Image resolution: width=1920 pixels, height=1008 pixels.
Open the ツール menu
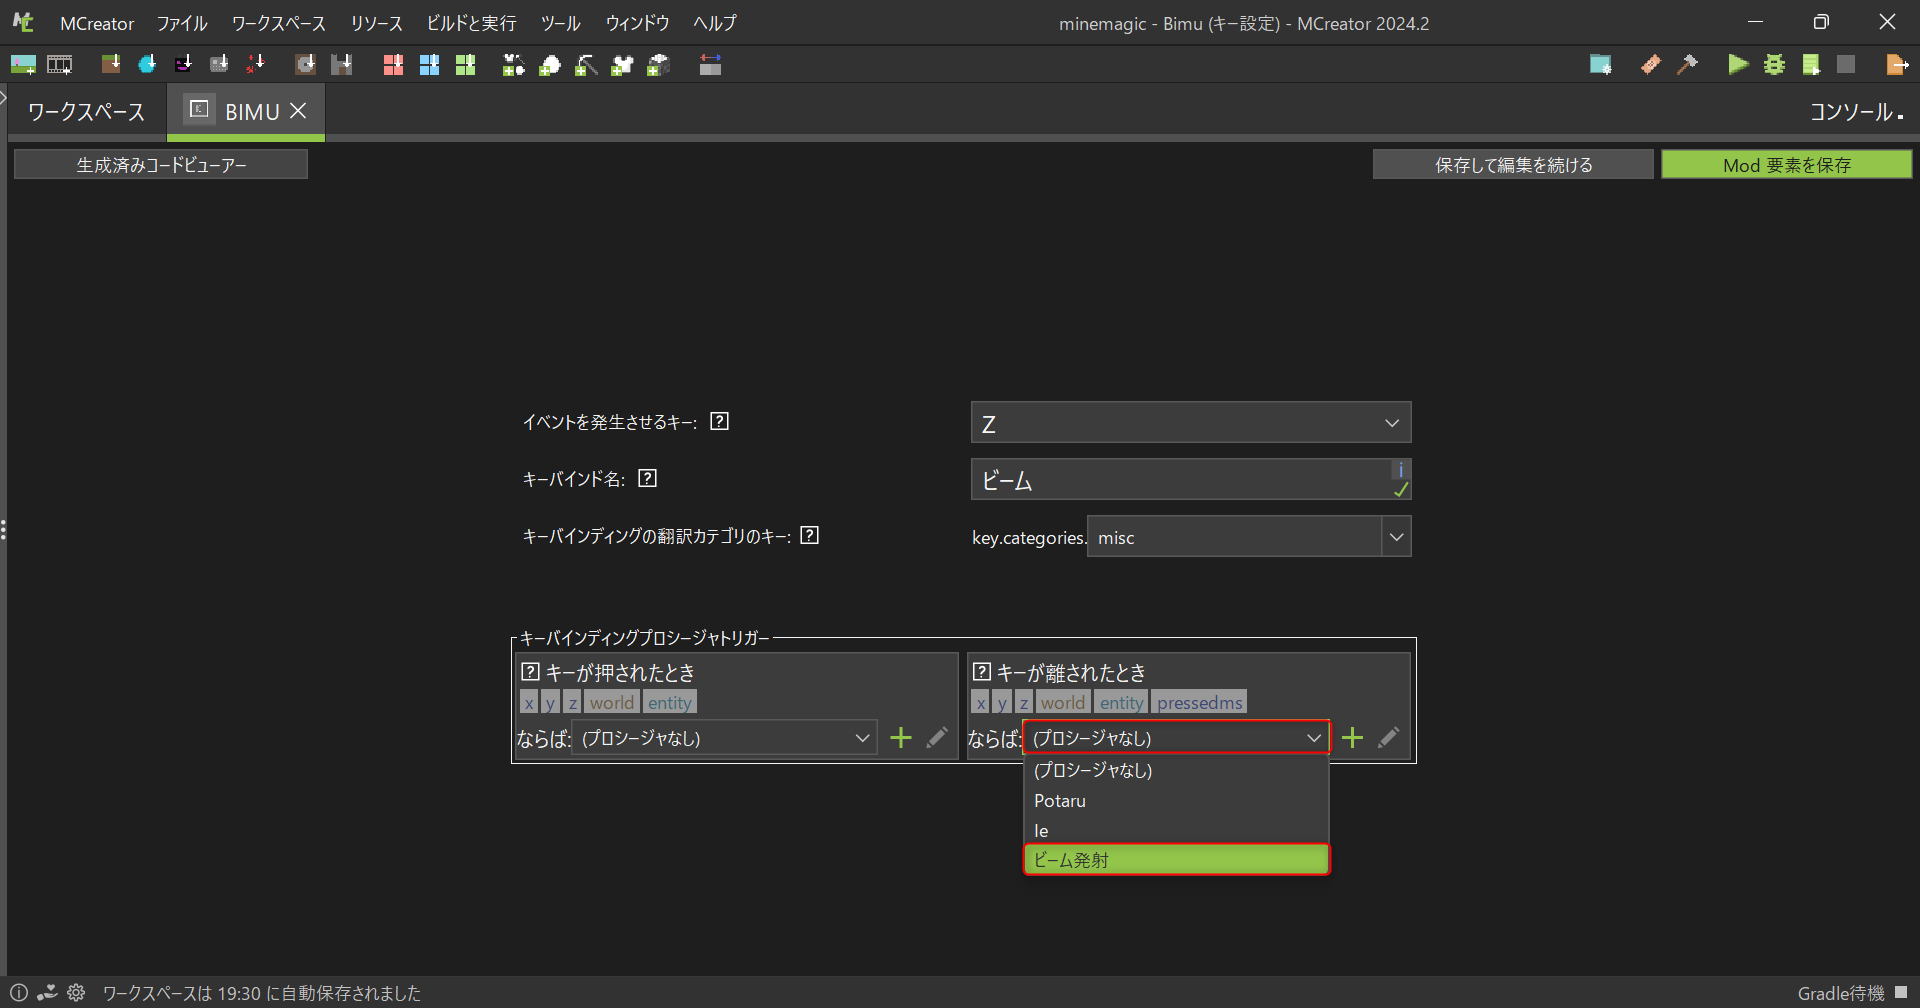[x=561, y=23]
